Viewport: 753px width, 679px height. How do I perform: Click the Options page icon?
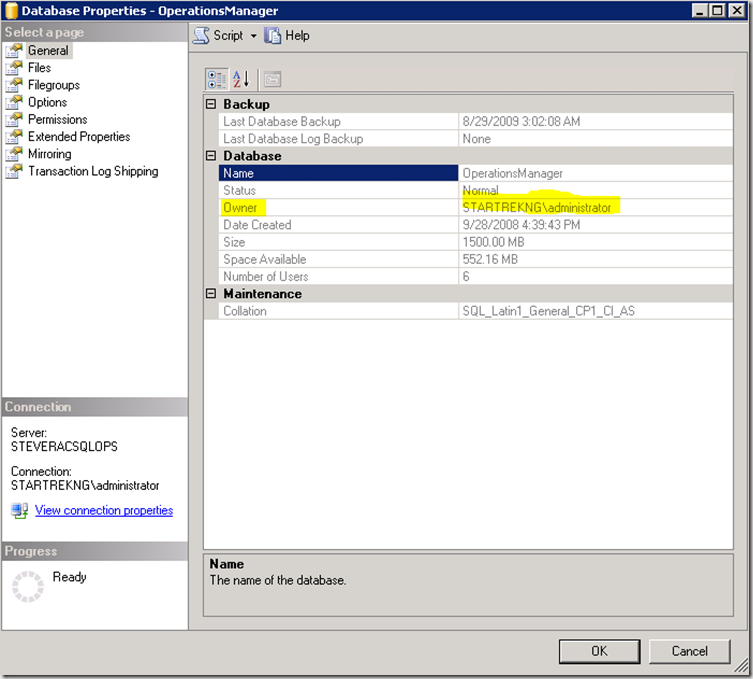[x=14, y=102]
